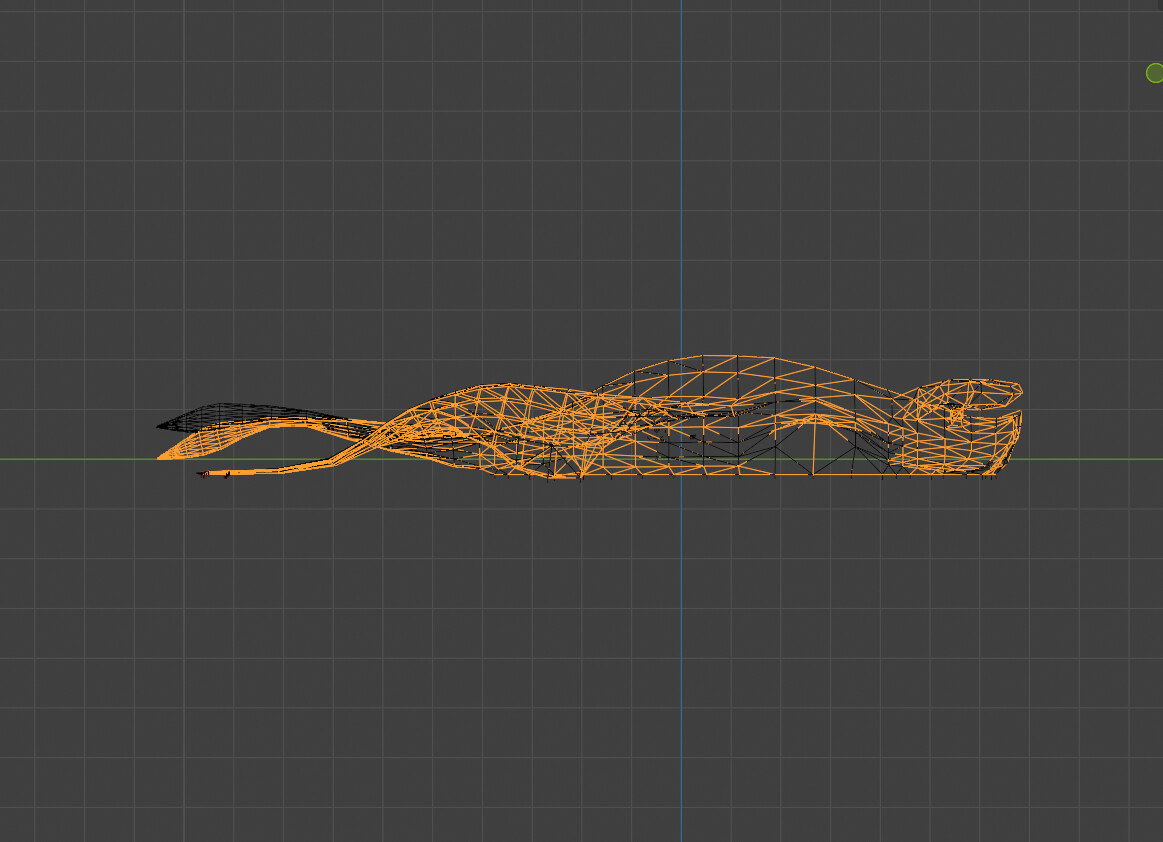Screen dimensions: 1163x842
Task: Click the blue vertical axis line above the car
Action: [682, 200]
